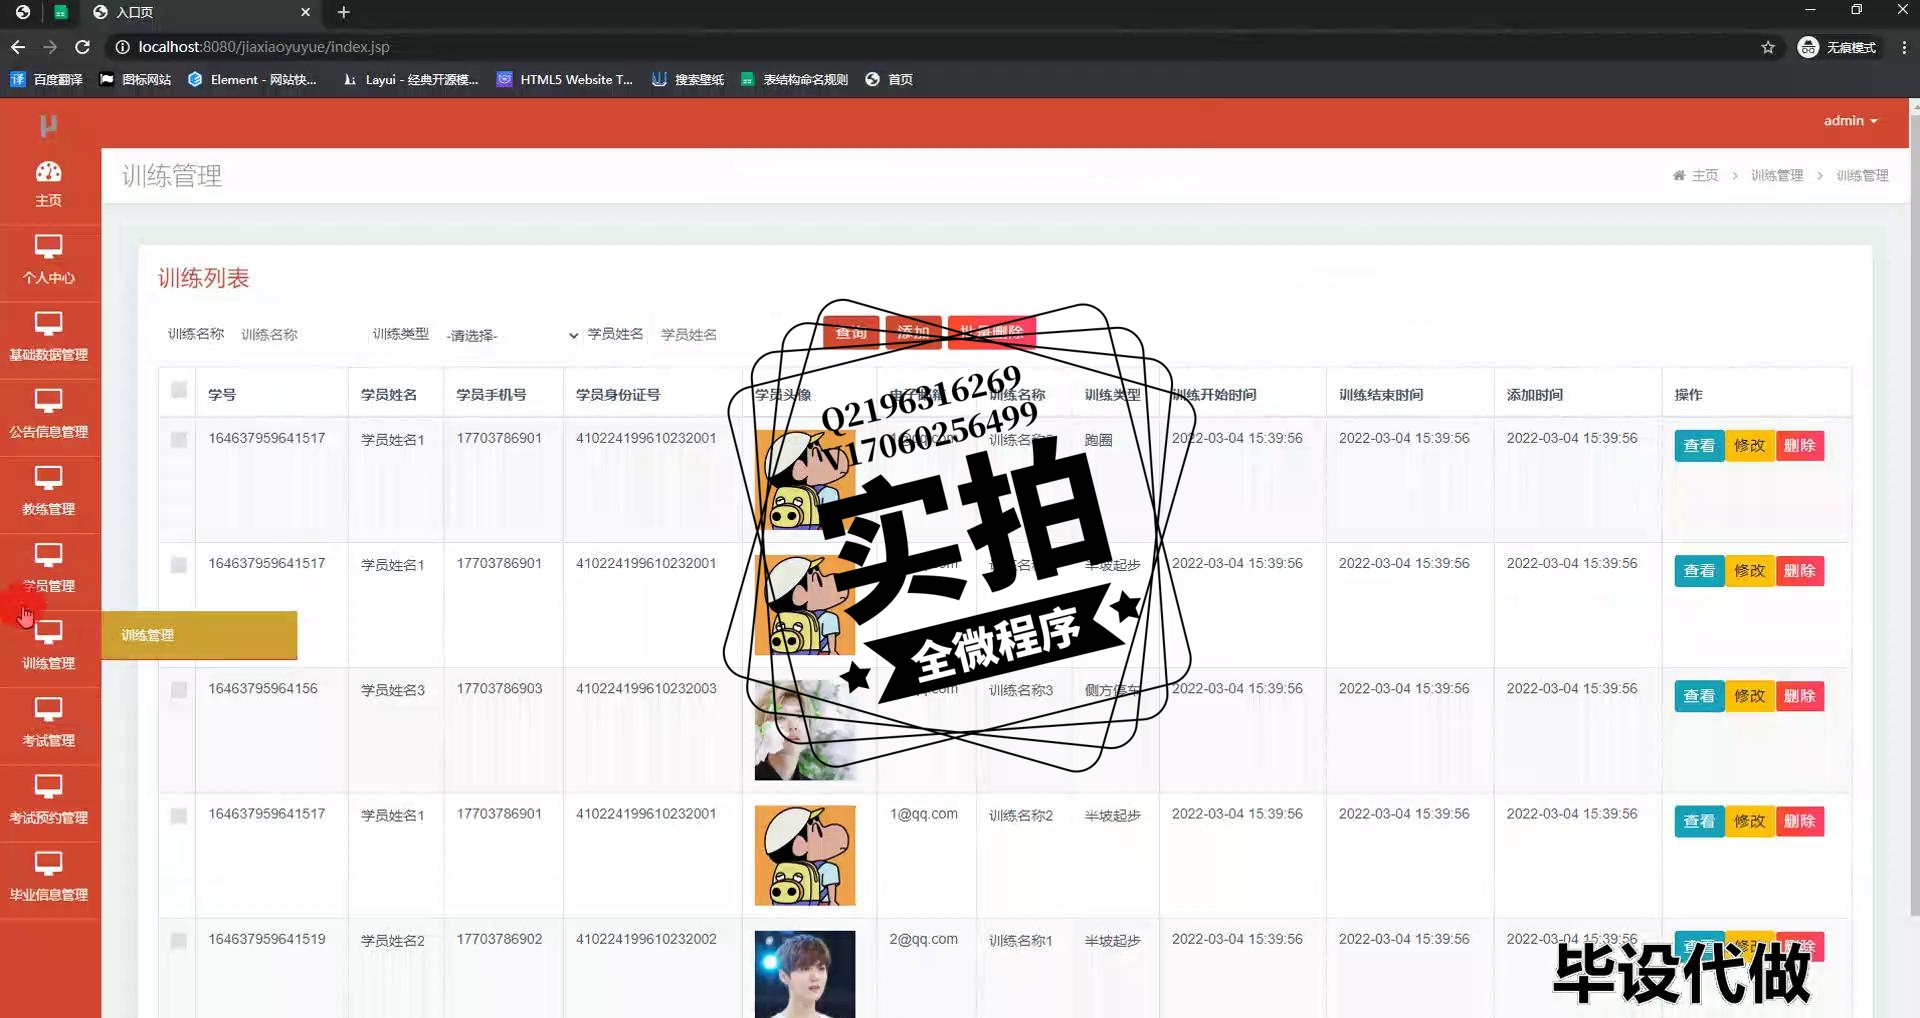Close the 入口页 tab
Screen dimensions: 1920x1018
point(305,12)
